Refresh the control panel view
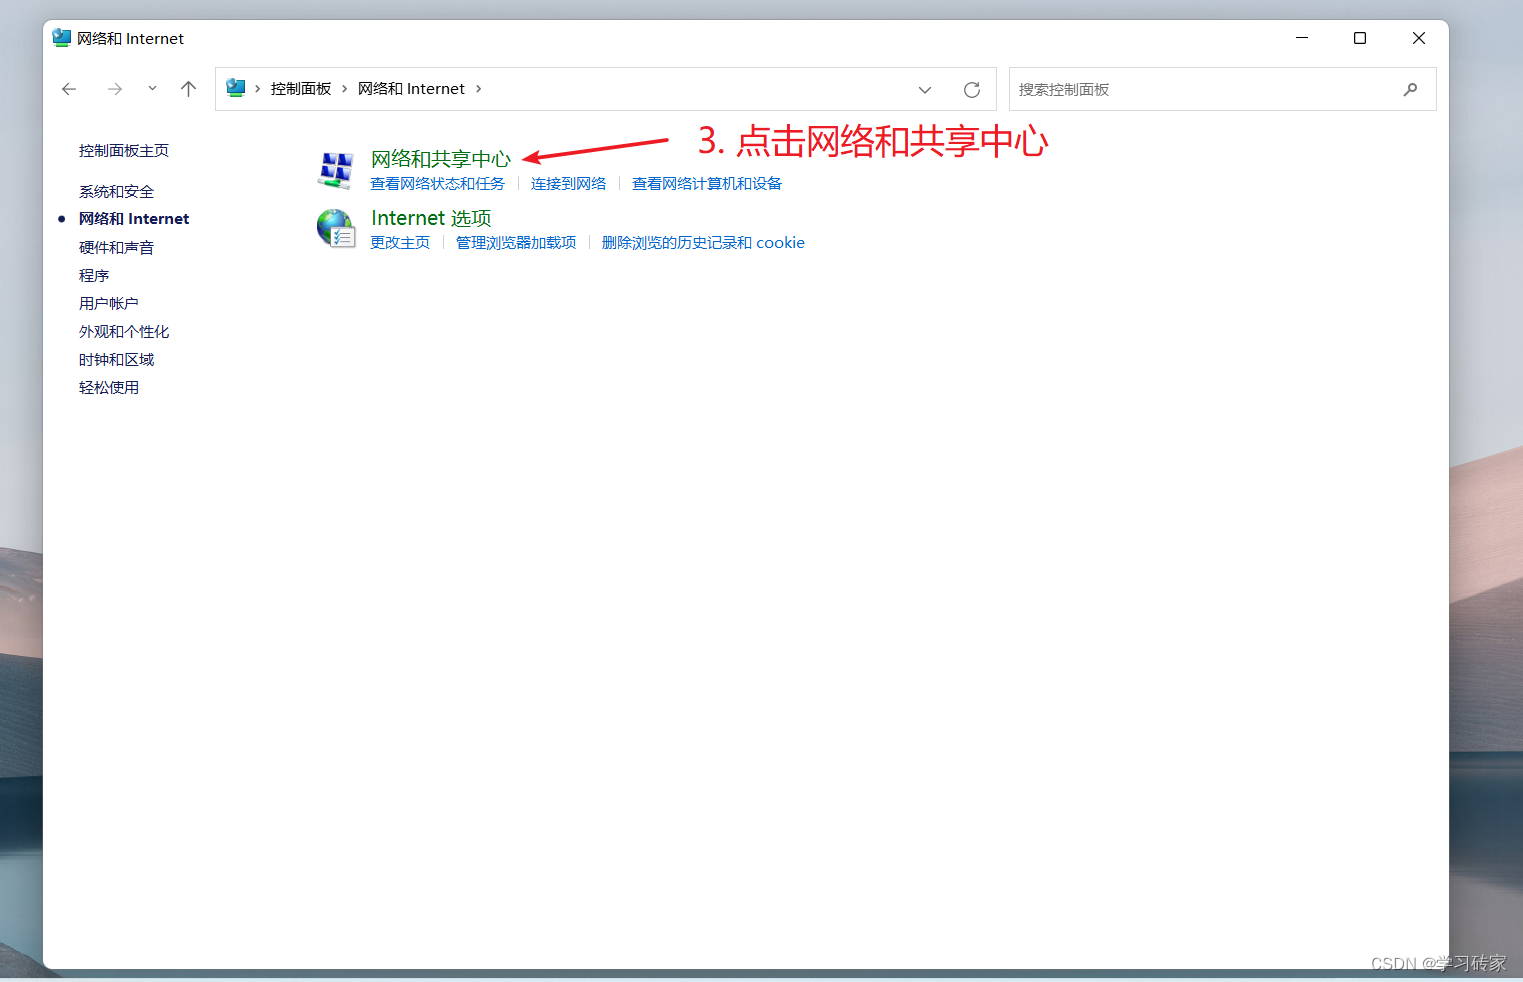The height and width of the screenshot is (982, 1523). pos(972,90)
